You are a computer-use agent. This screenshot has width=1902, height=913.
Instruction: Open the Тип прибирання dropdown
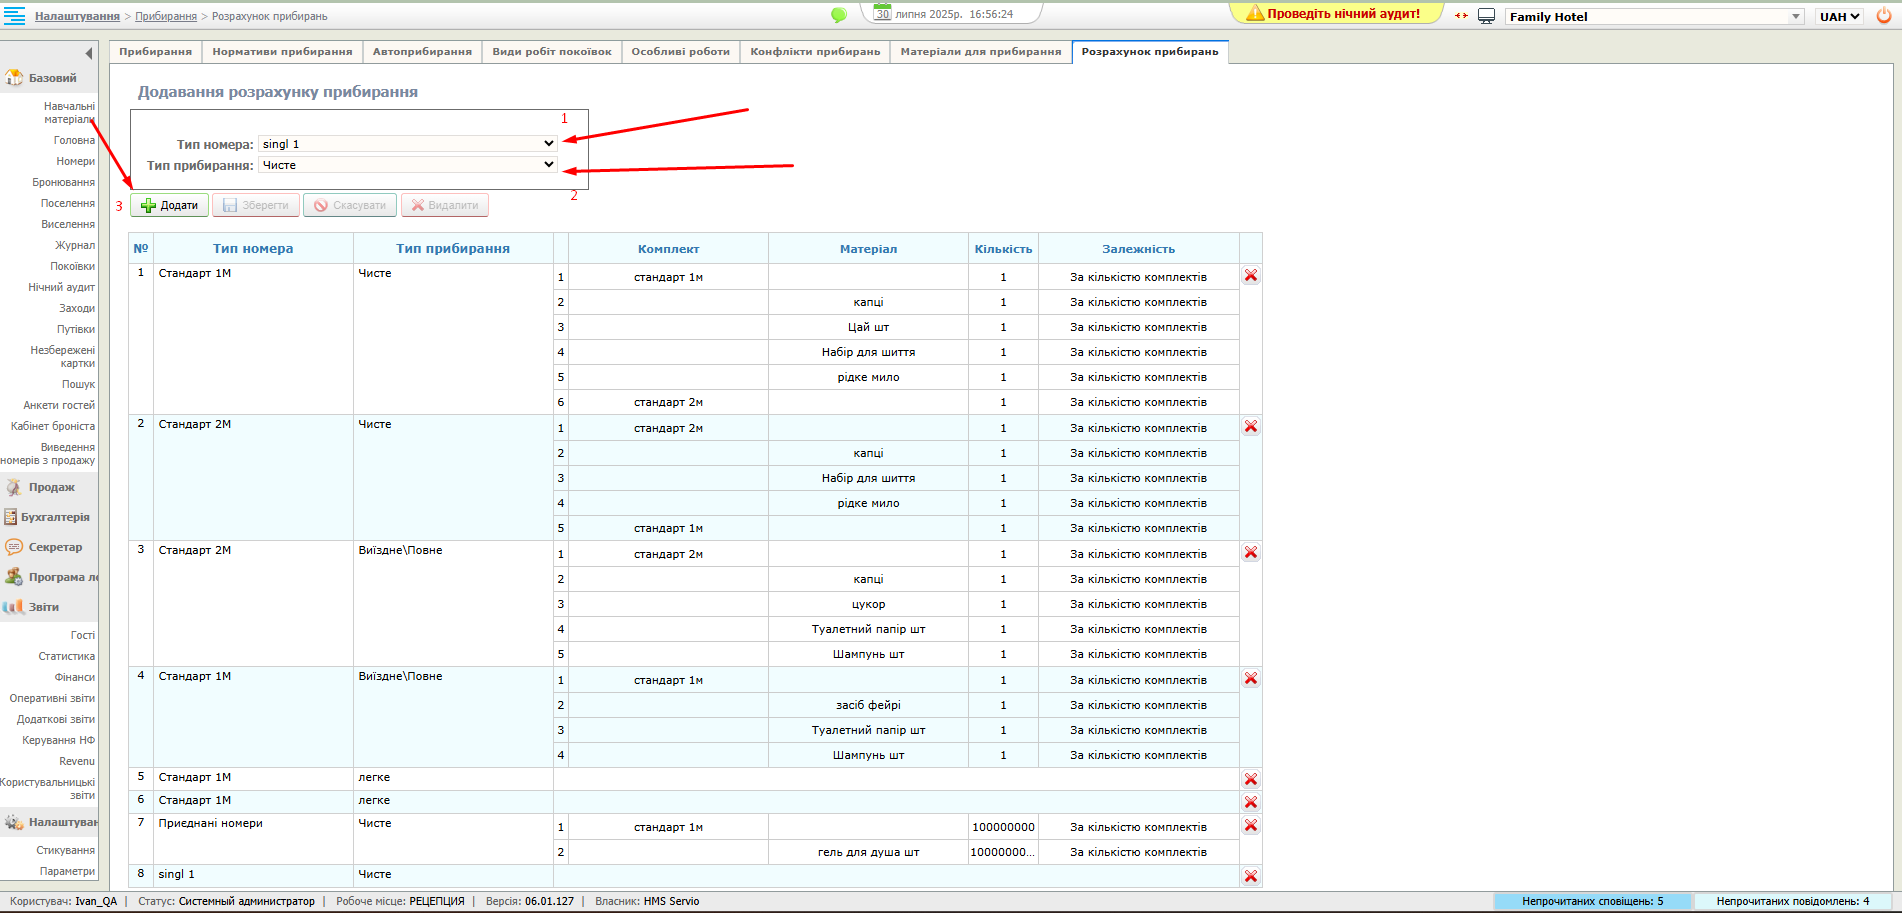[408, 165]
